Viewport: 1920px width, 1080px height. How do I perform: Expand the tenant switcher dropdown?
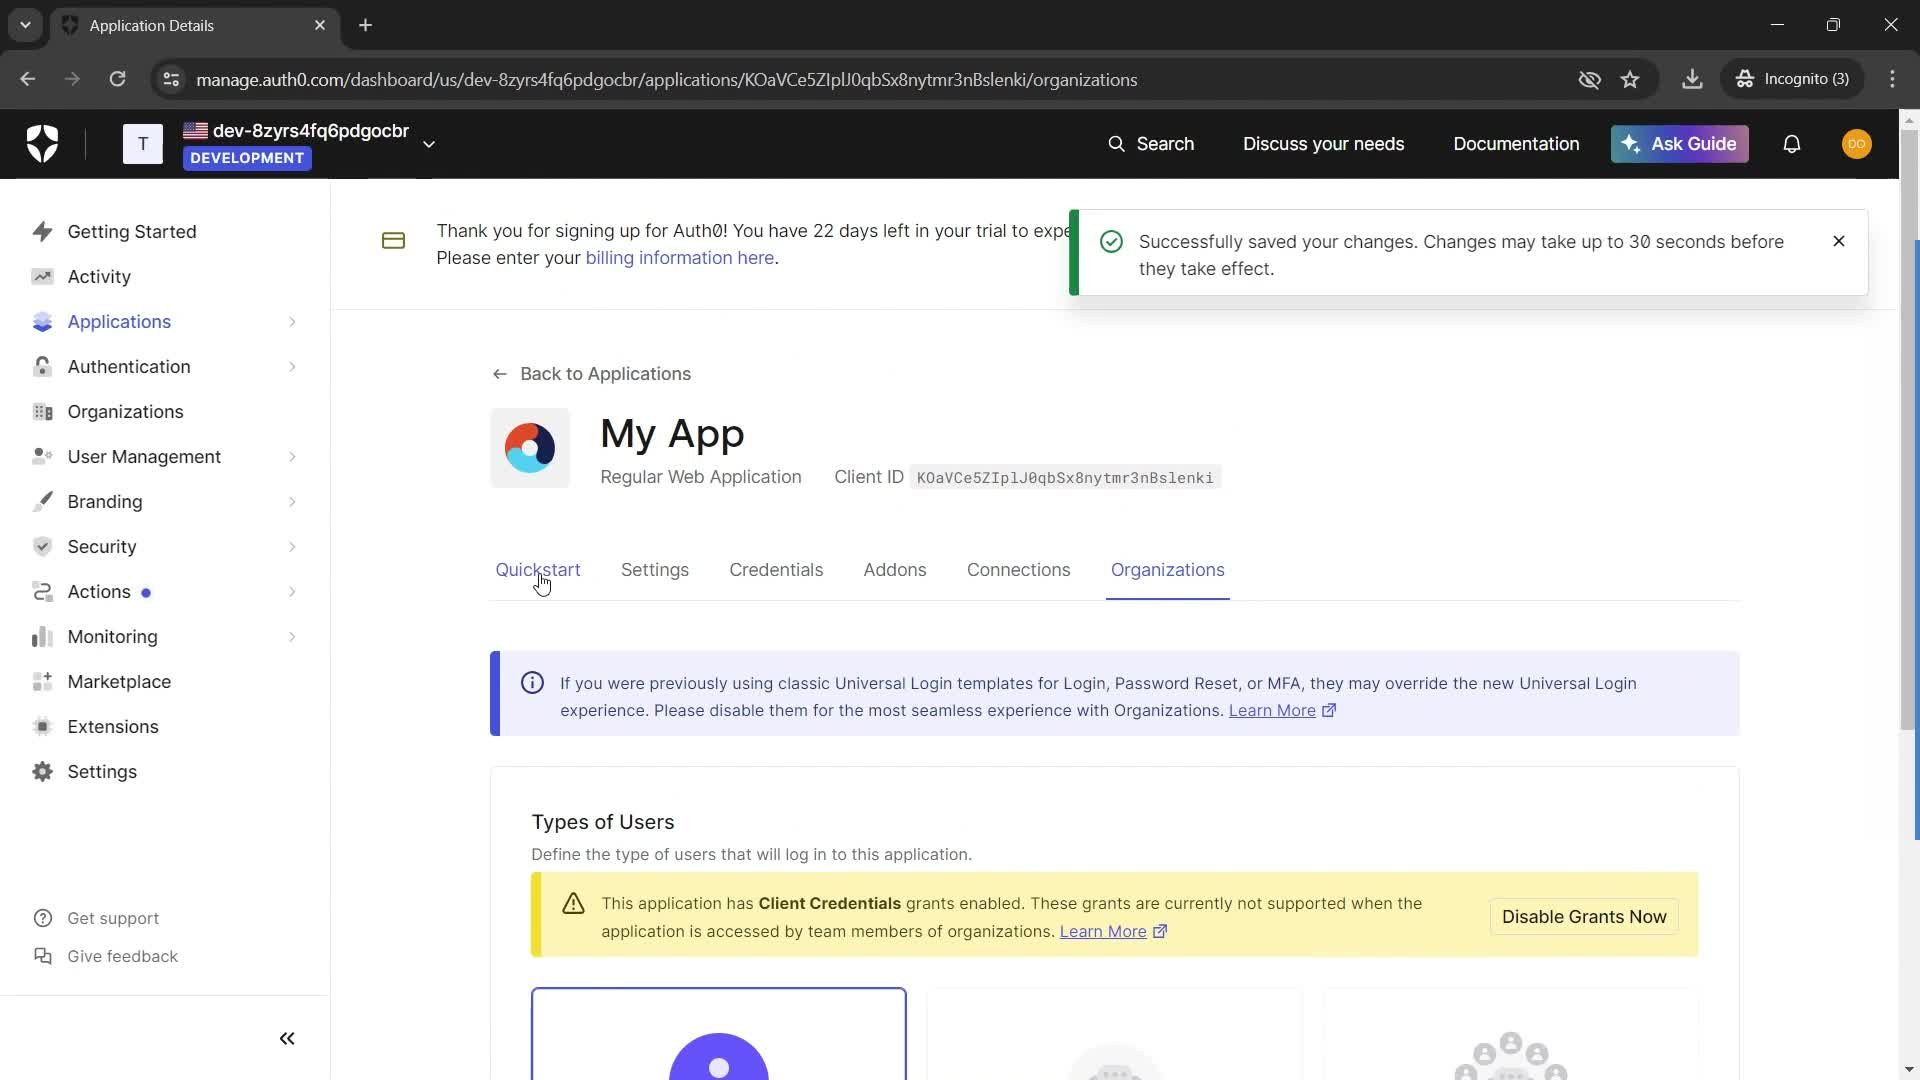429,145
